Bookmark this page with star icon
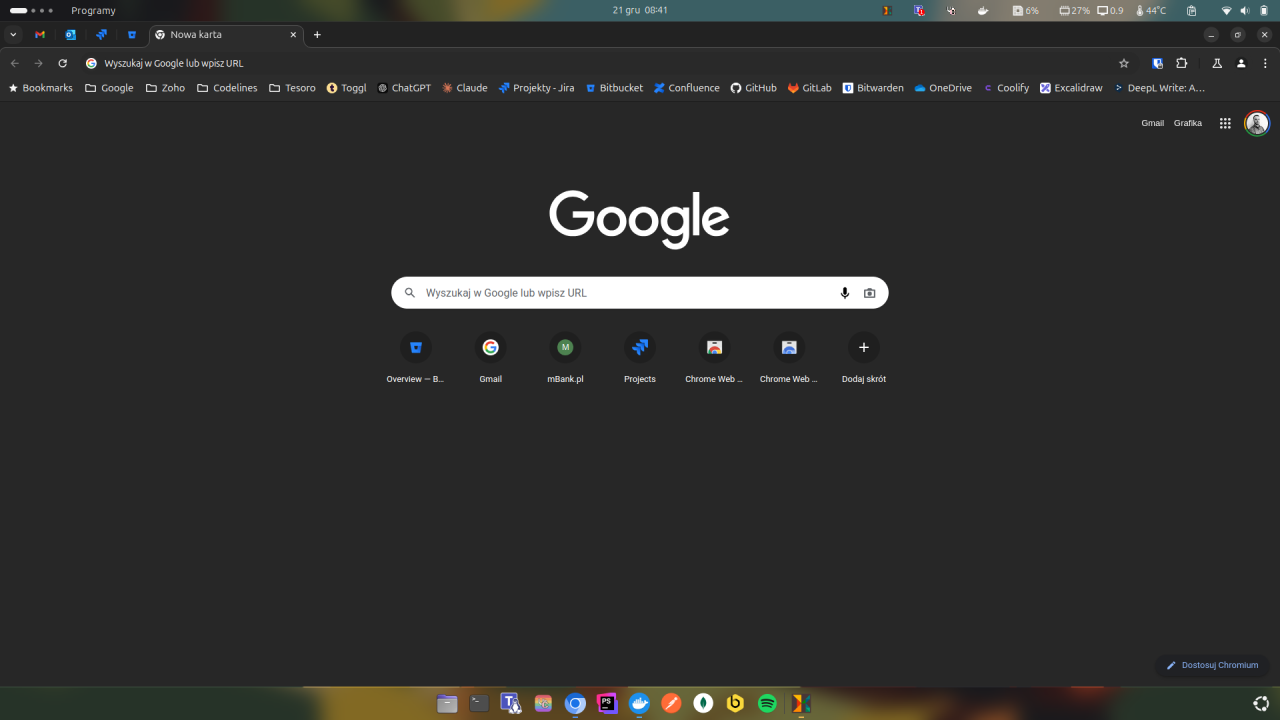 click(1124, 63)
